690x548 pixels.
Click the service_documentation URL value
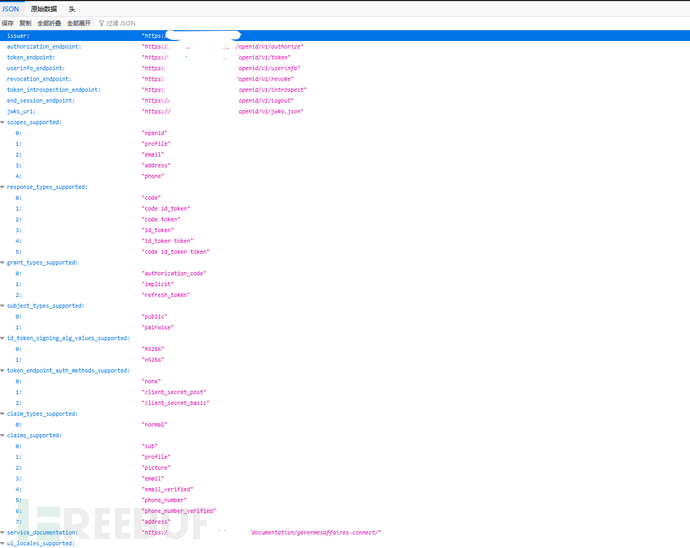click(262, 533)
